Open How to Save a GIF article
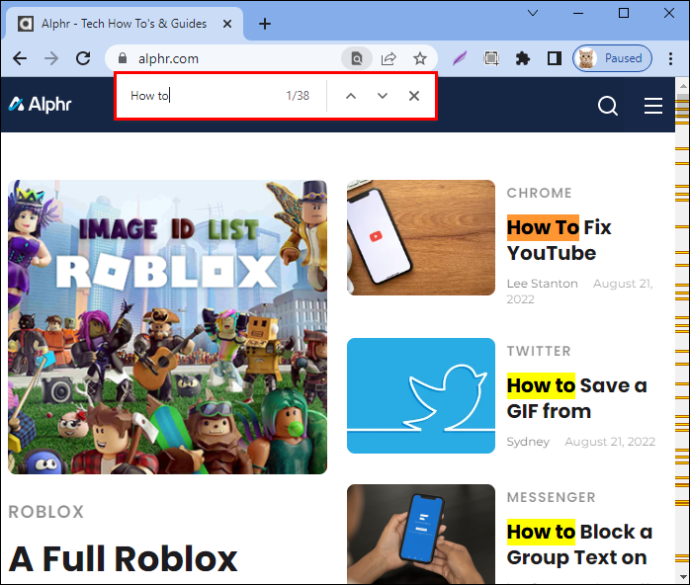 (x=576, y=398)
